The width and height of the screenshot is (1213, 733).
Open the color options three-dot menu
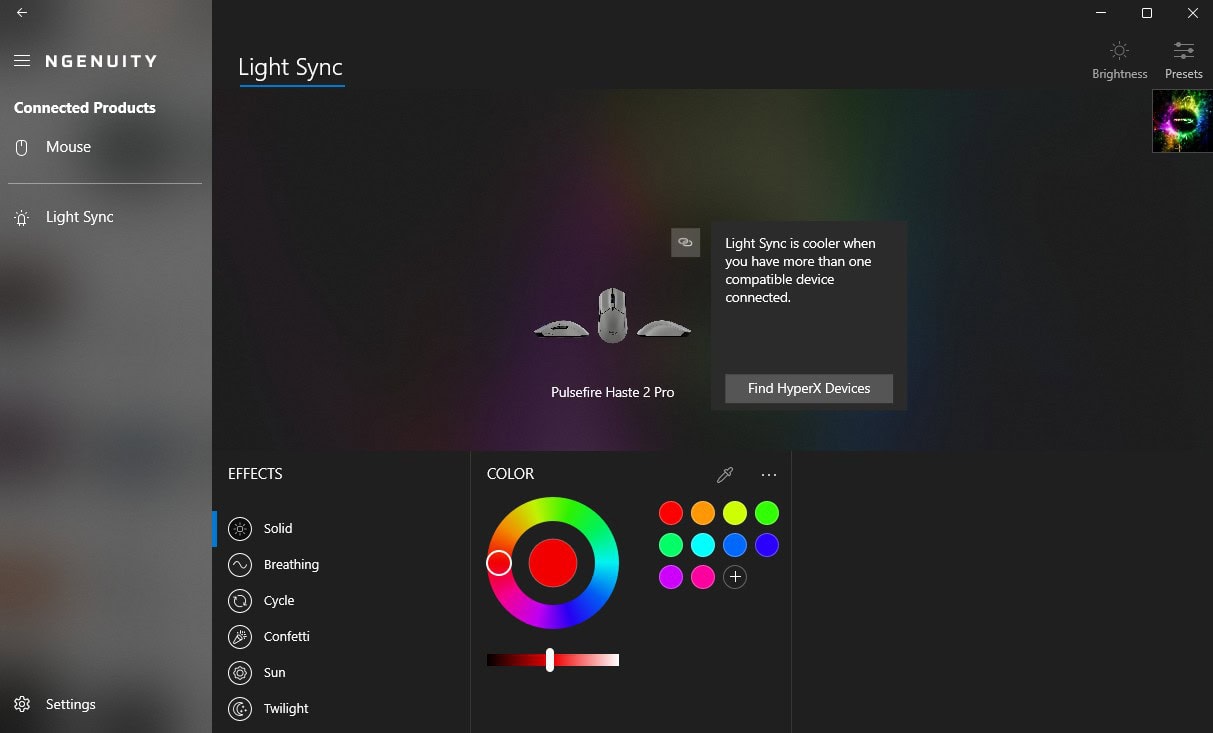(768, 475)
